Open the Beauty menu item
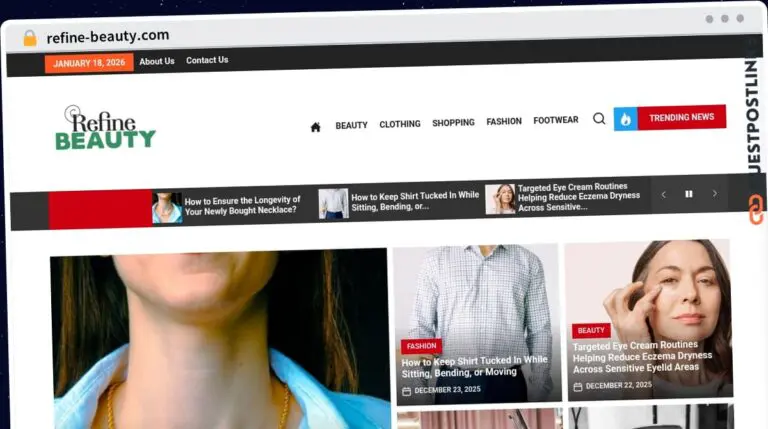 [351, 125]
